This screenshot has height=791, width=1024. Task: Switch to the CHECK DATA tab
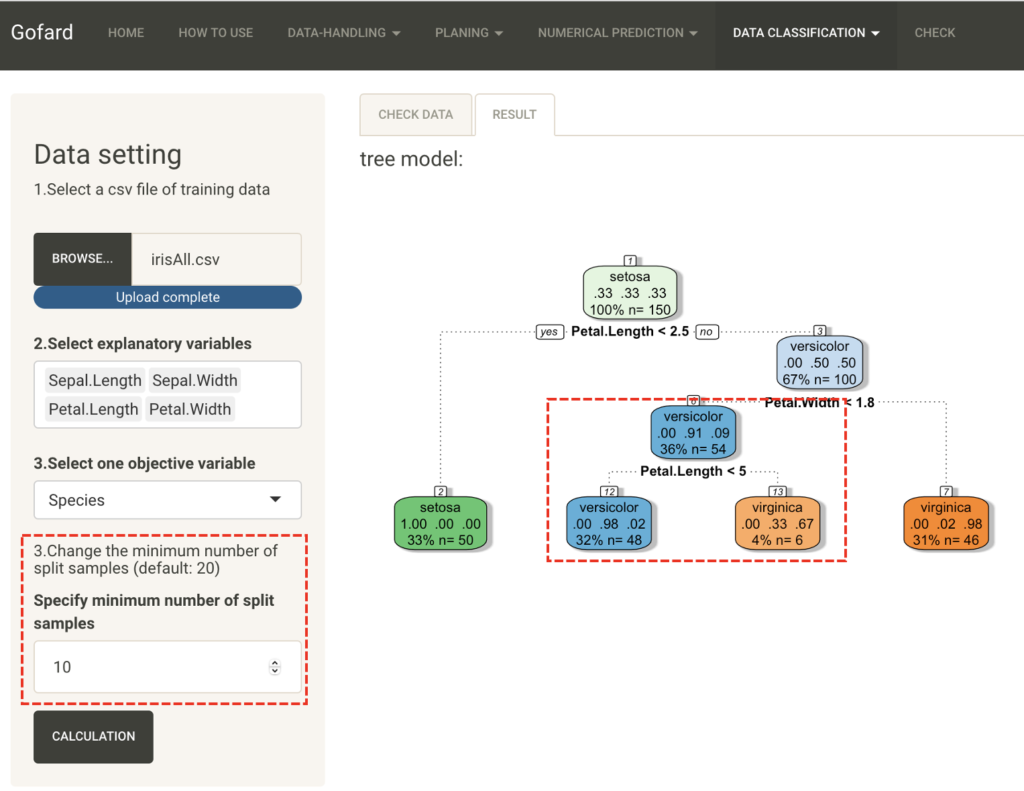click(415, 115)
